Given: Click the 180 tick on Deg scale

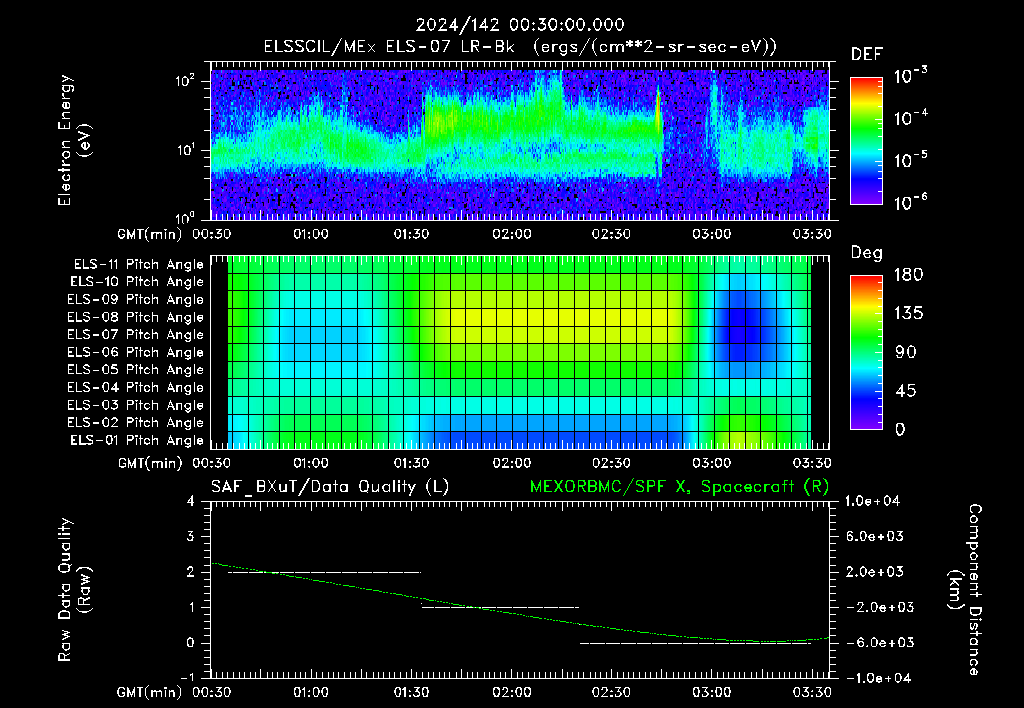Looking at the screenshot, I should click(x=908, y=275).
